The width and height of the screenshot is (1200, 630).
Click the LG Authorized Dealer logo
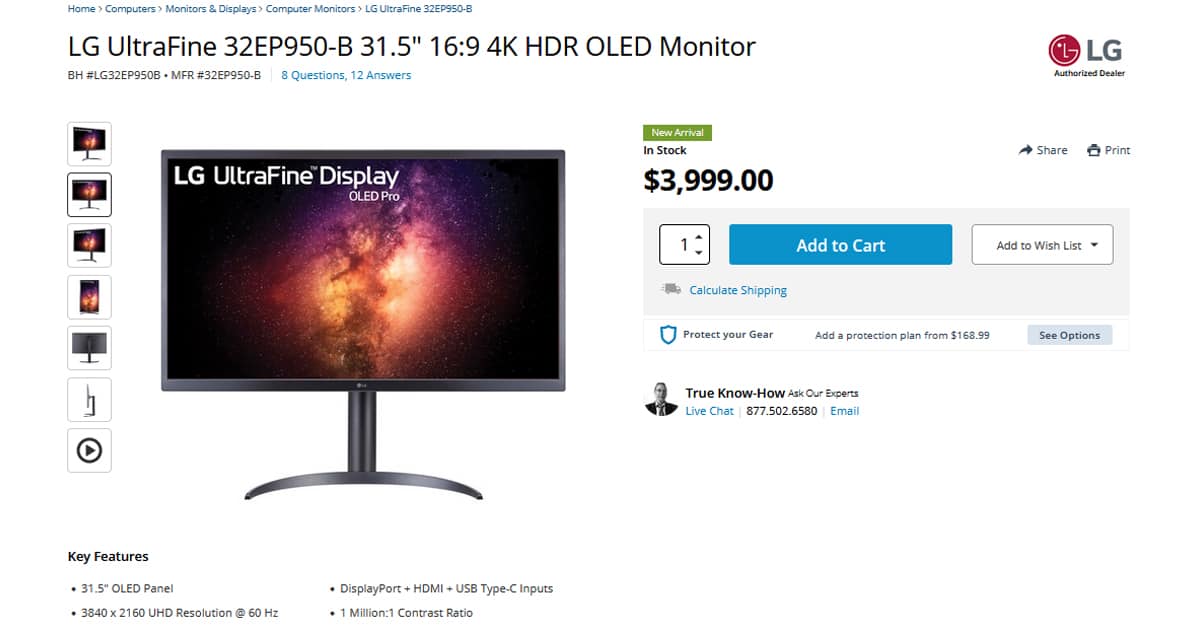(x=1088, y=55)
